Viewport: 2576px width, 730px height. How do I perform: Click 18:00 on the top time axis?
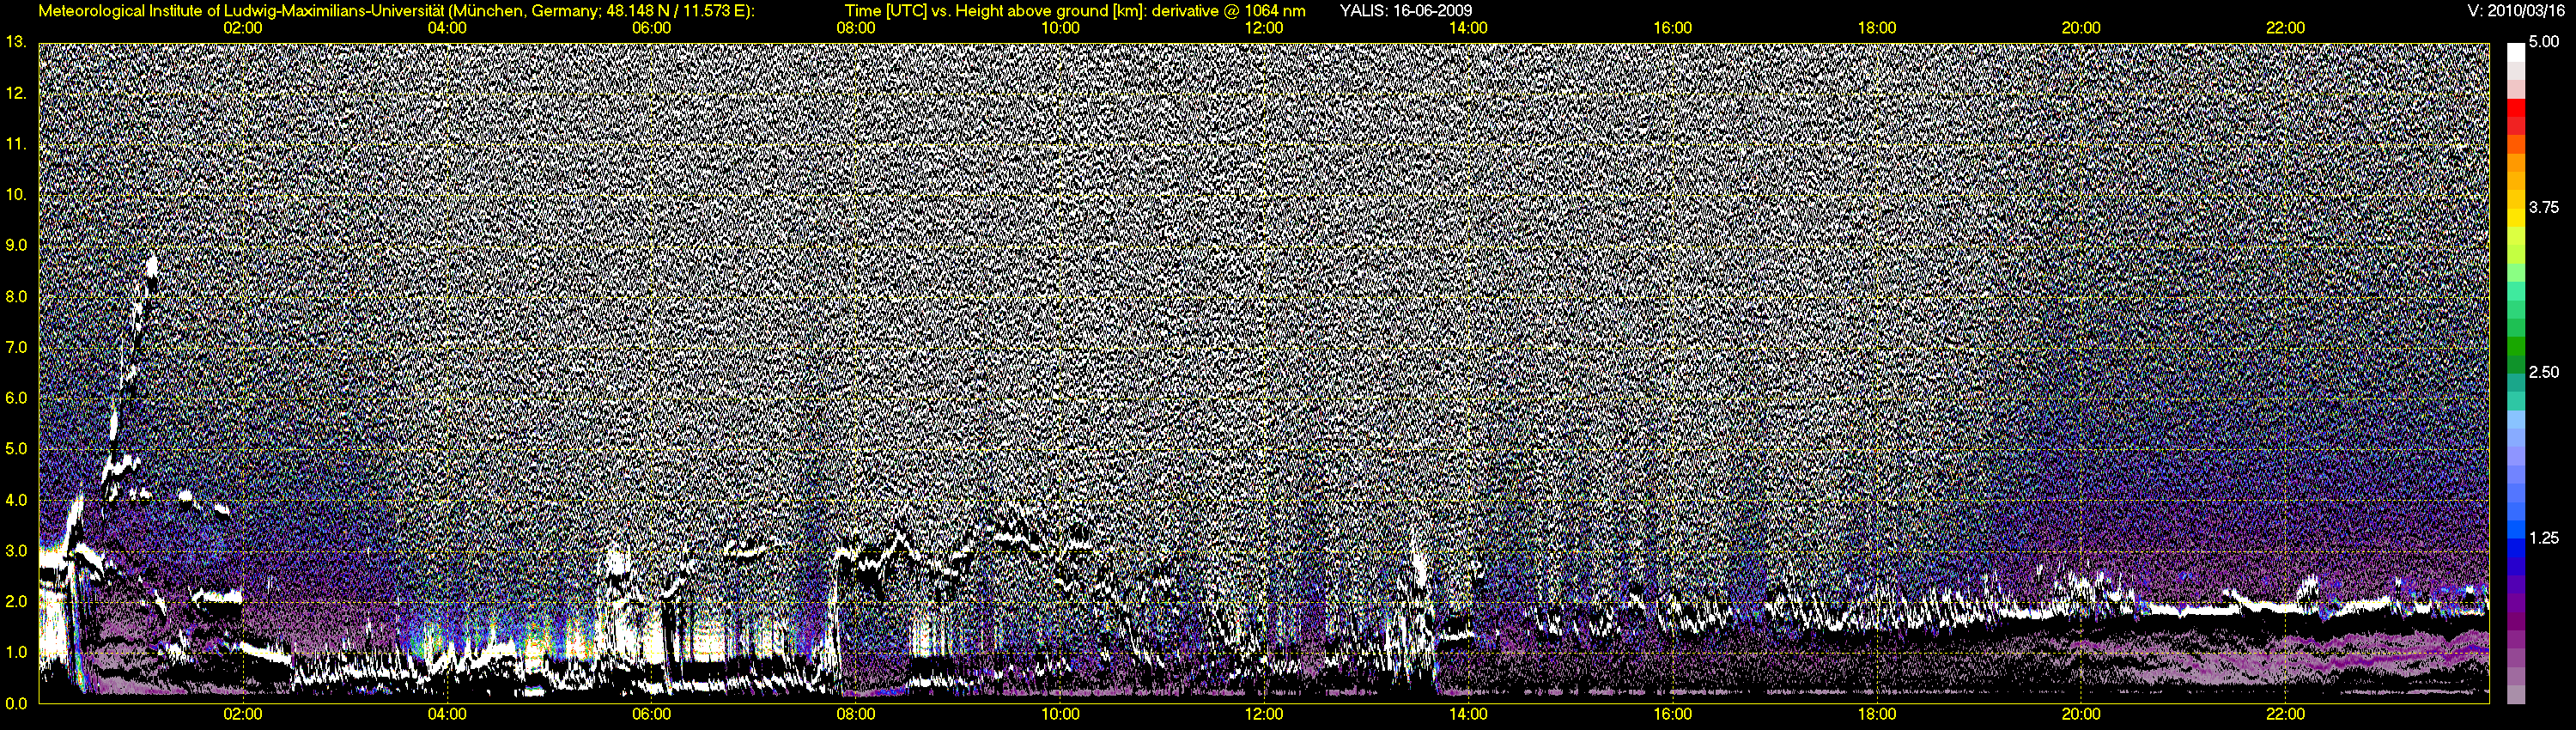click(x=1877, y=28)
